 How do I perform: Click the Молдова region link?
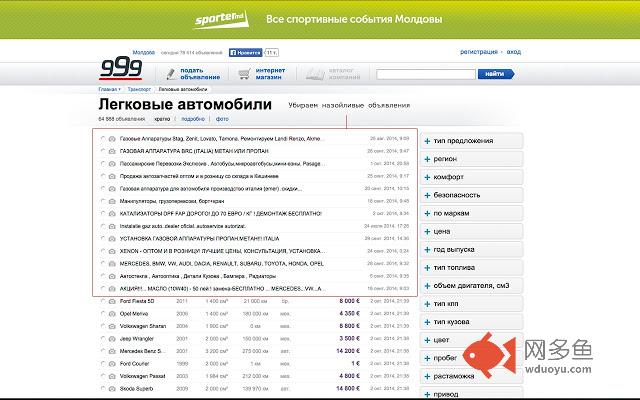tap(144, 52)
